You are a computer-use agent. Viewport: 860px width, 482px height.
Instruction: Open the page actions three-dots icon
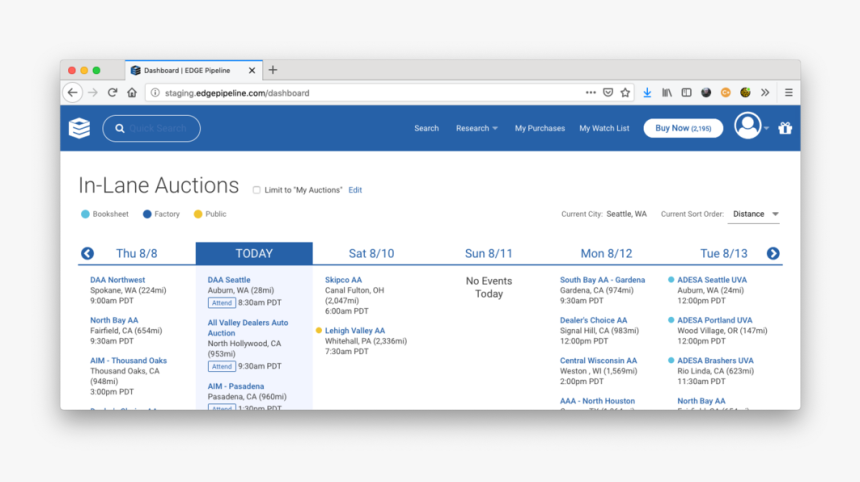[590, 93]
